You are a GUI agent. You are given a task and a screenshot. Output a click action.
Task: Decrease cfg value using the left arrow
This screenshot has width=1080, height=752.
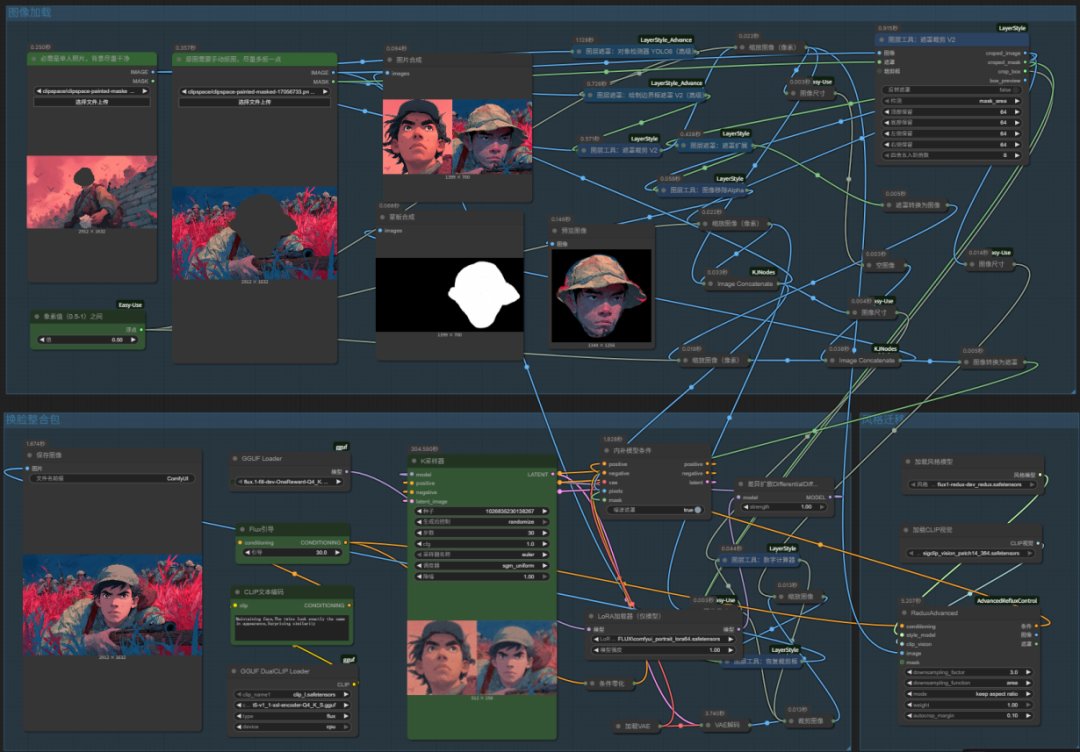coord(419,544)
